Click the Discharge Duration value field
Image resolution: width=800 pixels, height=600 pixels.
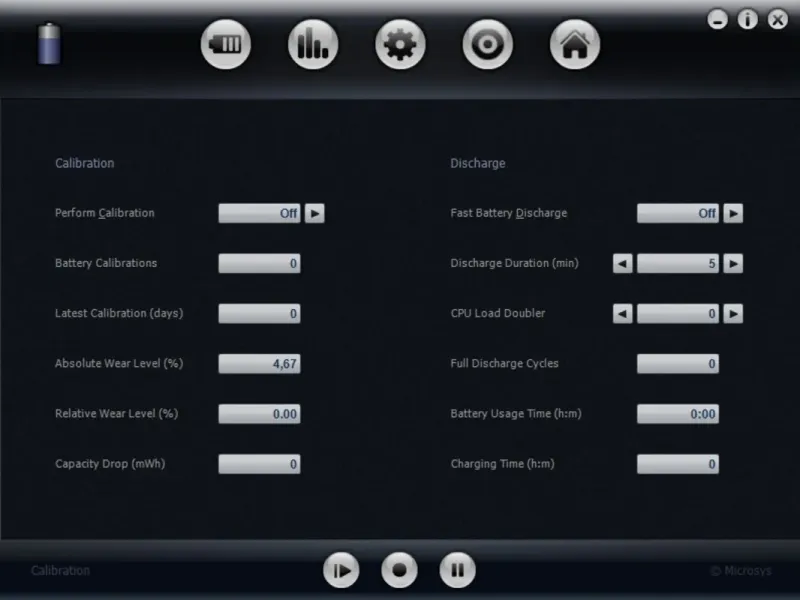pos(678,263)
